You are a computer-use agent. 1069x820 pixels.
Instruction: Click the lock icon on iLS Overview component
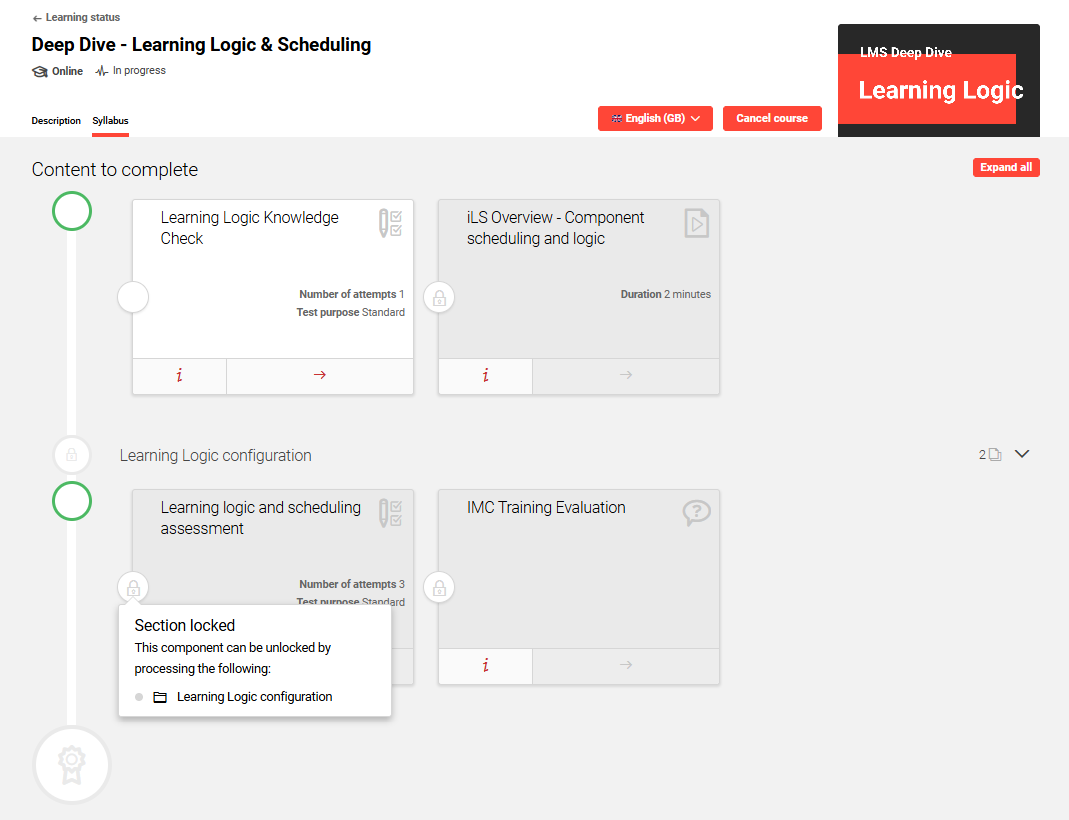click(x=438, y=297)
